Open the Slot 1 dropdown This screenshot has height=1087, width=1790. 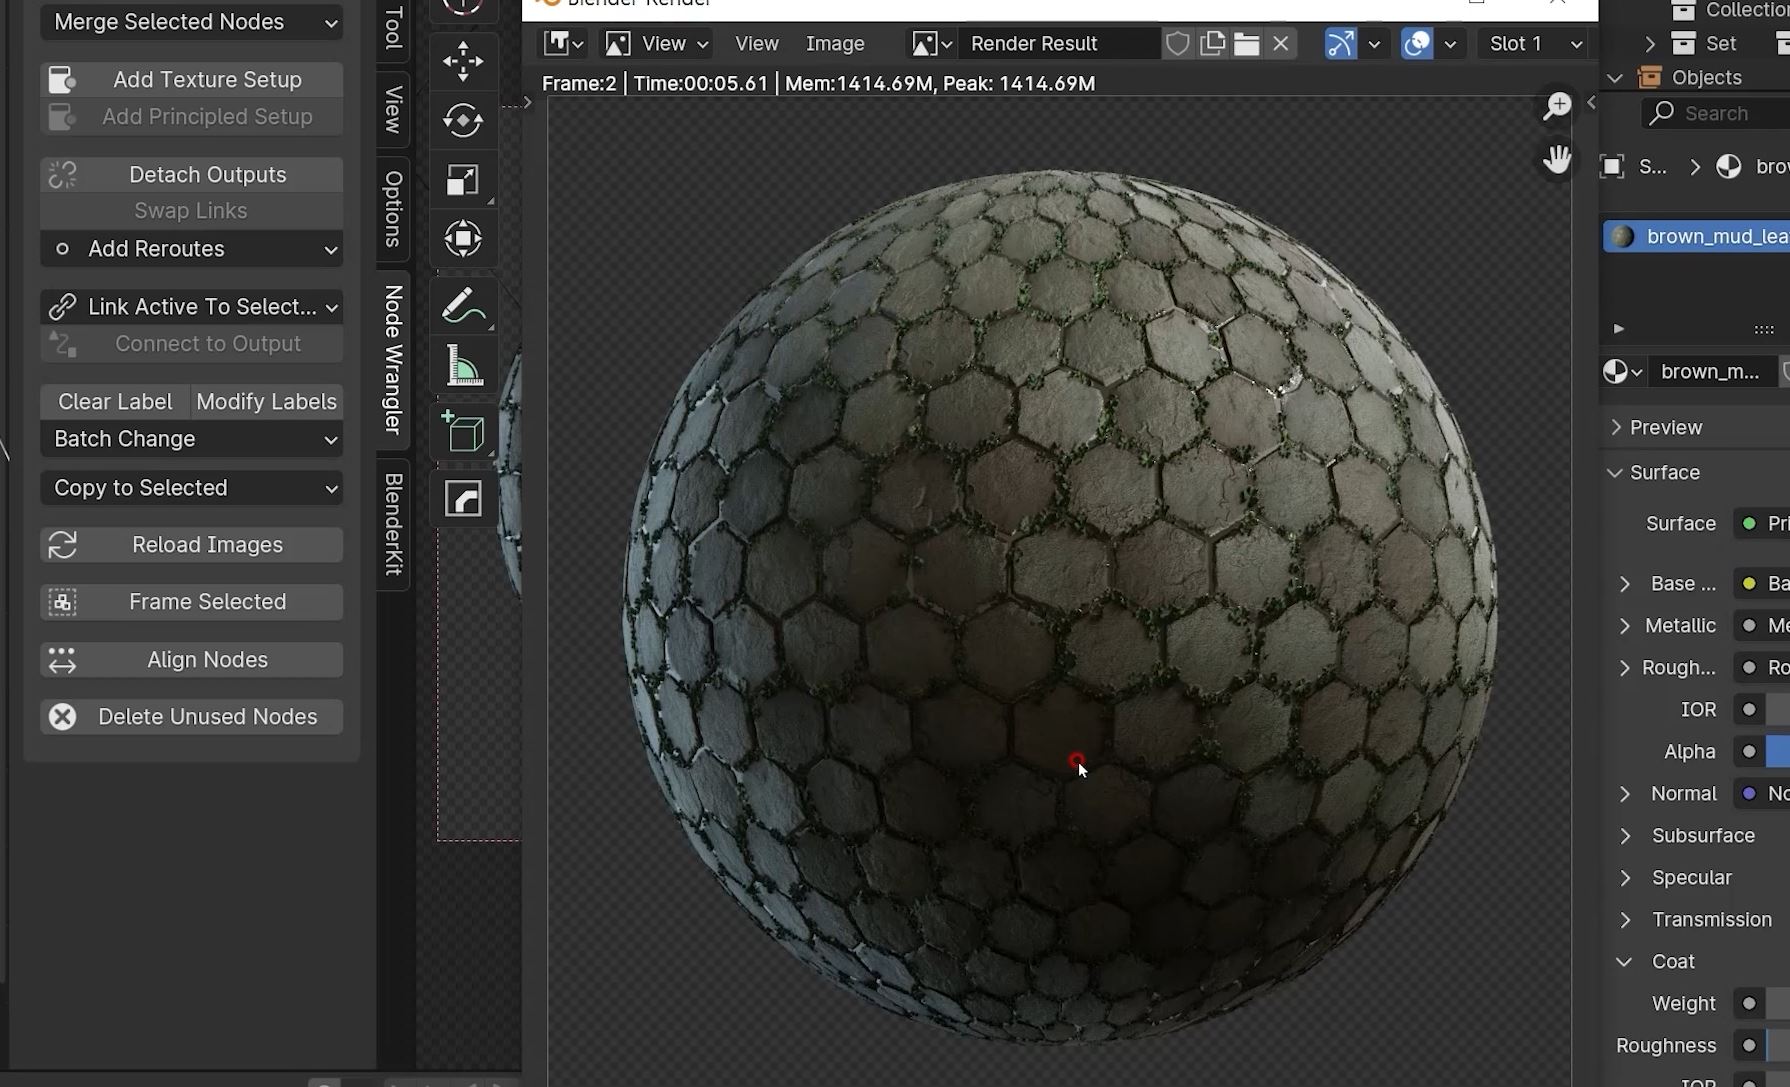coord(1535,44)
